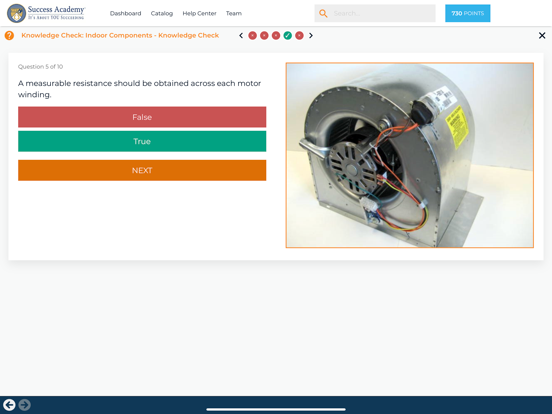The height and width of the screenshot is (414, 552).
Task: Click the greyed forward arrow icon
Action: [25, 405]
